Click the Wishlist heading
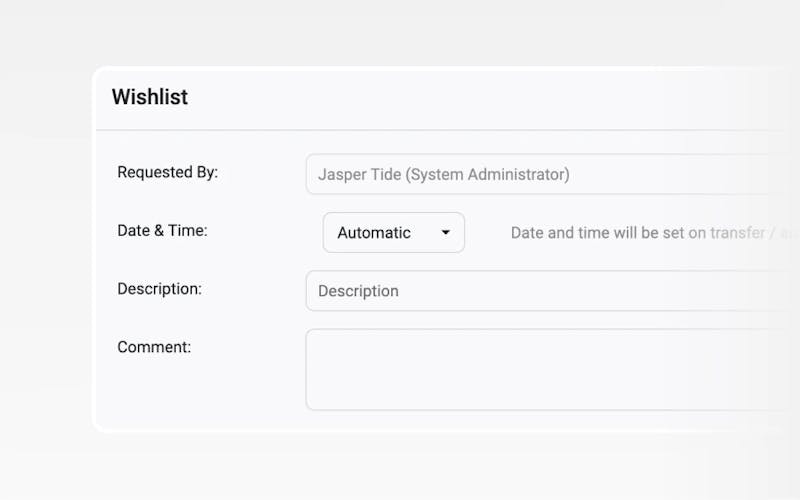 (150, 97)
